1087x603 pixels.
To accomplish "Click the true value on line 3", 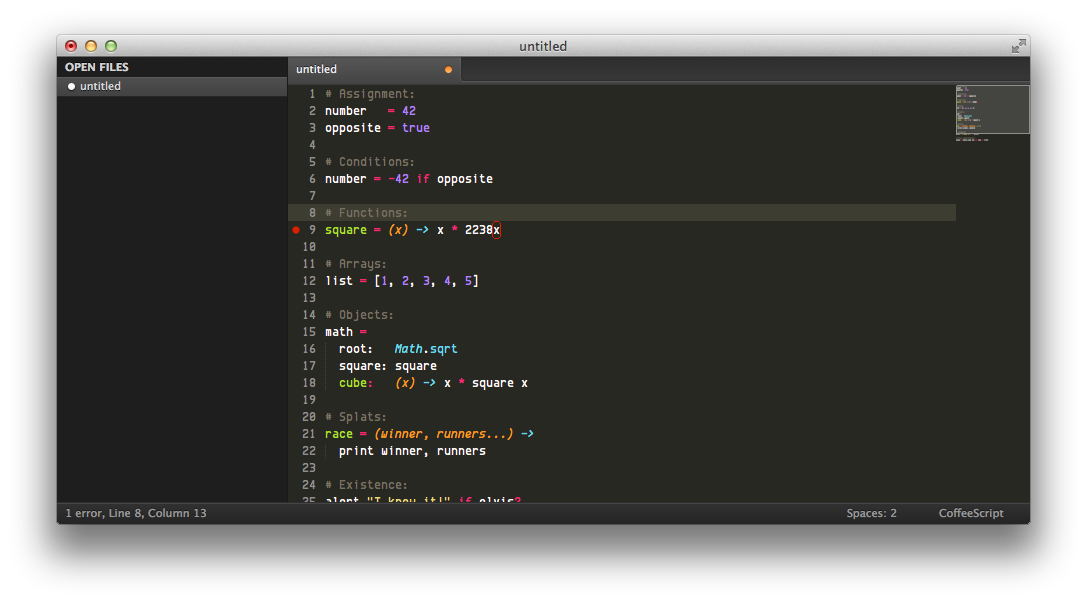I will (415, 127).
